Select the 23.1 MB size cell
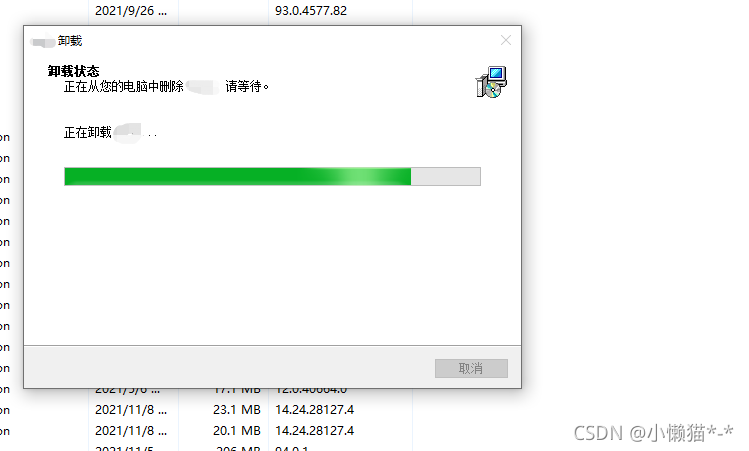This screenshot has height=451, width=749. [237, 410]
